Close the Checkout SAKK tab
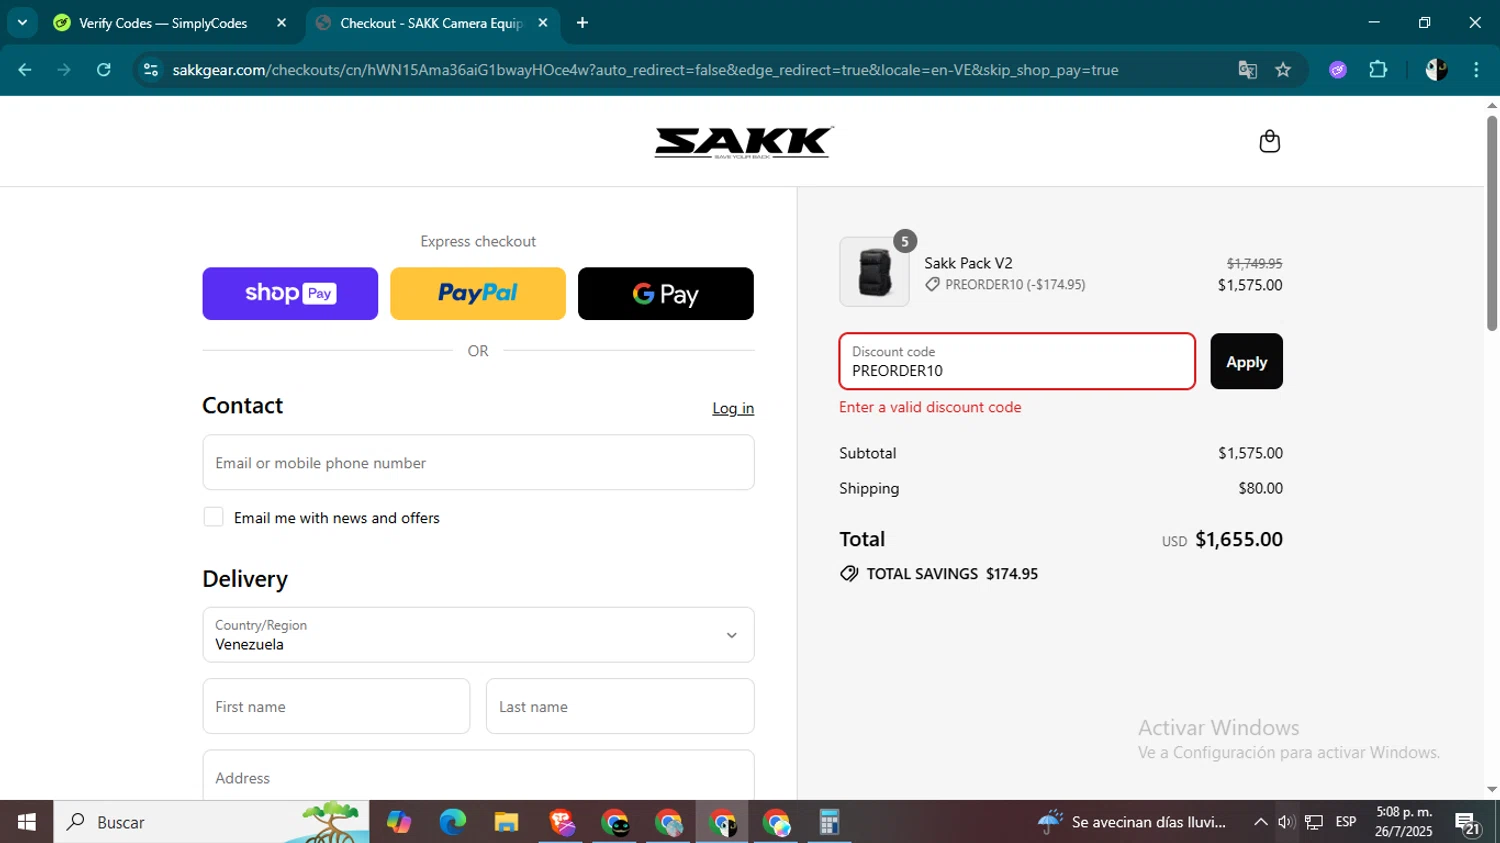 click(x=543, y=22)
